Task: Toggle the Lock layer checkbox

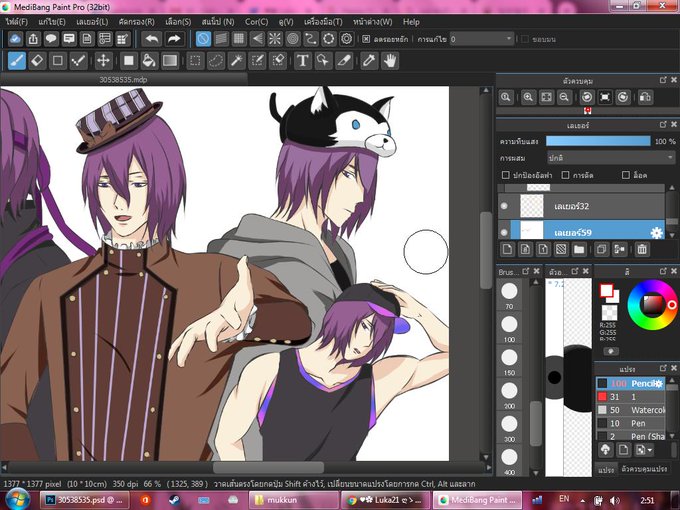Action: pyautogui.click(x=625, y=175)
